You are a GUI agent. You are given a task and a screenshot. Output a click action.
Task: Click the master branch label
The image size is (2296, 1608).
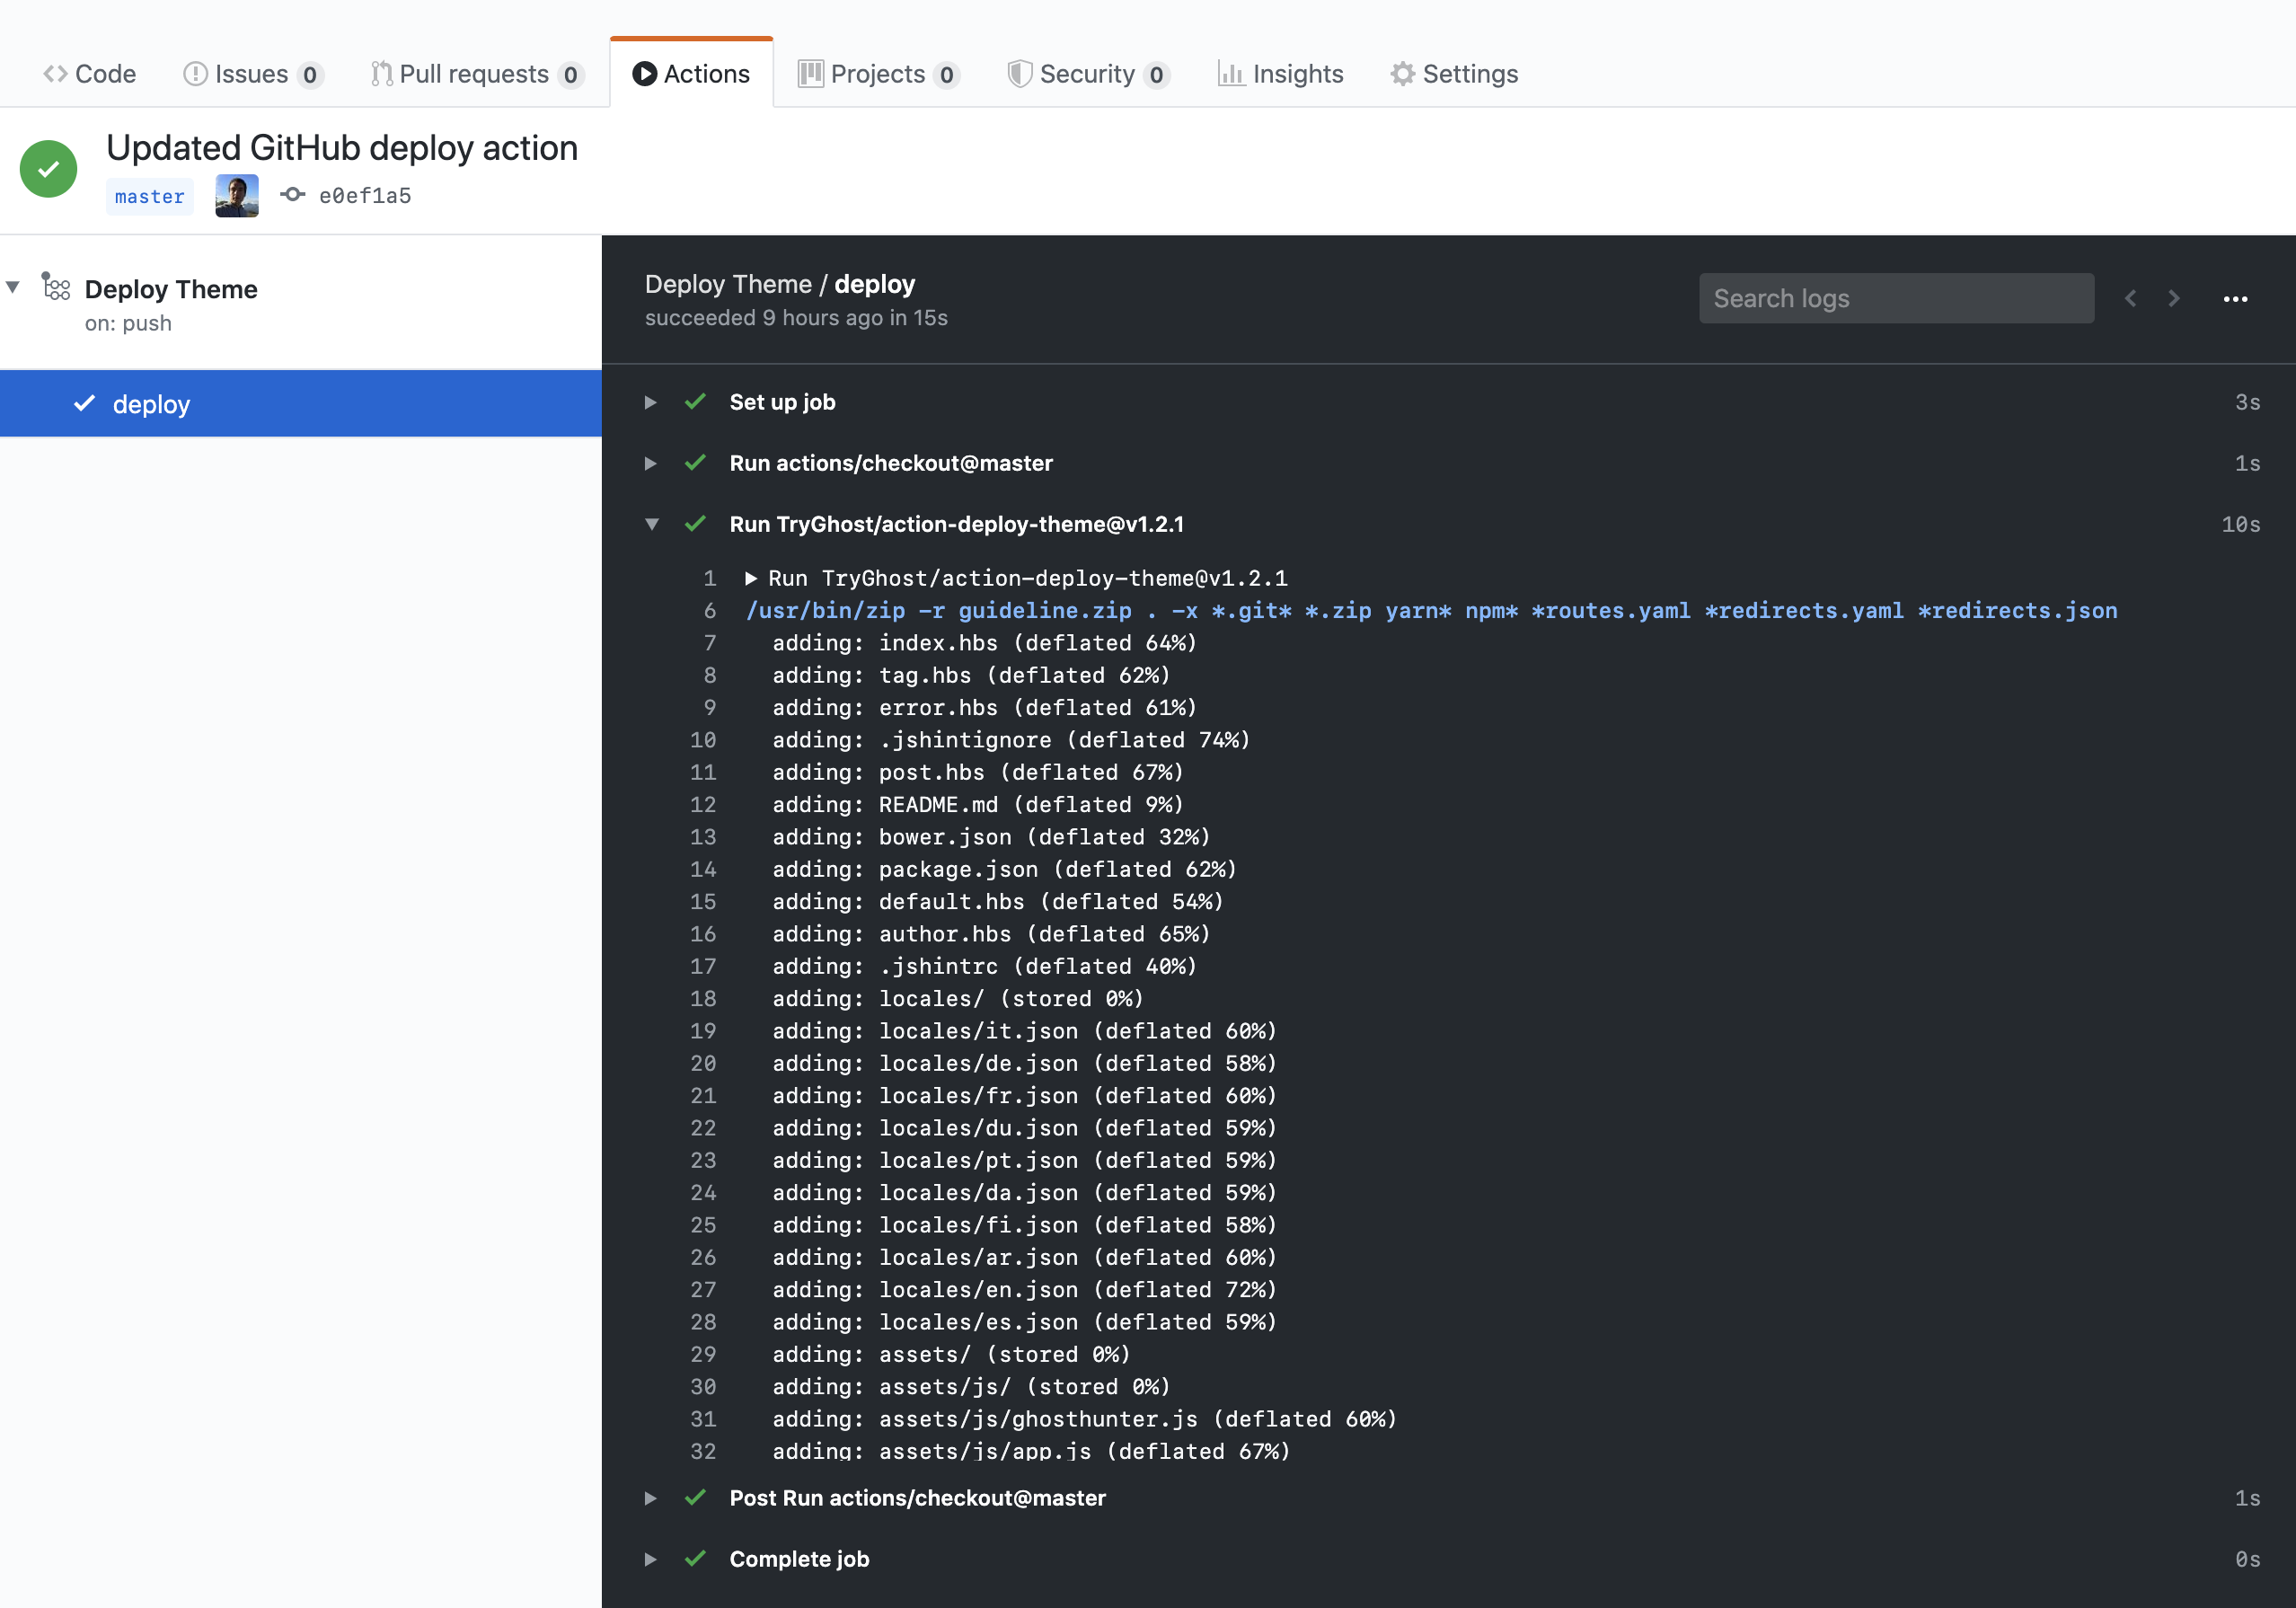[150, 196]
